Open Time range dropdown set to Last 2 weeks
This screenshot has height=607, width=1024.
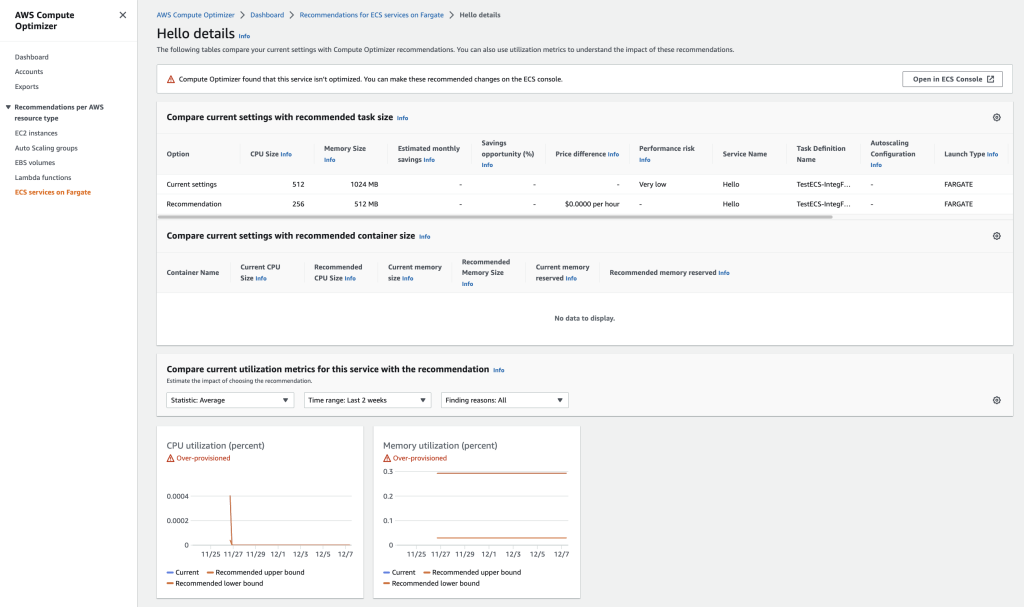tap(369, 399)
